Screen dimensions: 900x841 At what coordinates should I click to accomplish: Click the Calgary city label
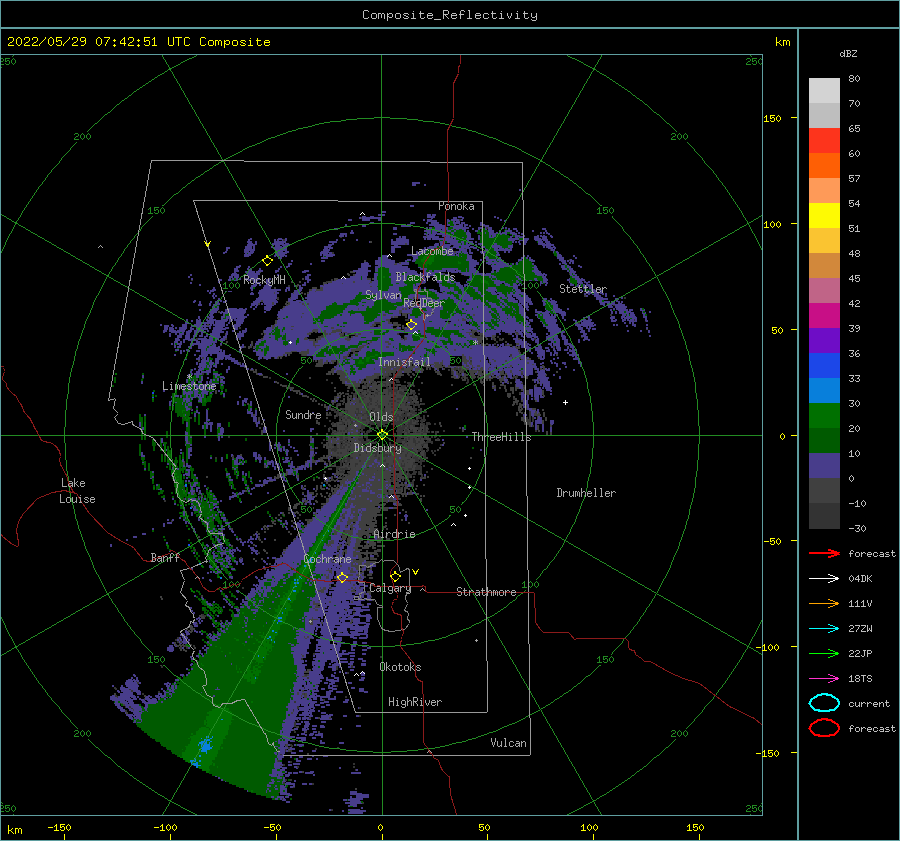point(390,588)
